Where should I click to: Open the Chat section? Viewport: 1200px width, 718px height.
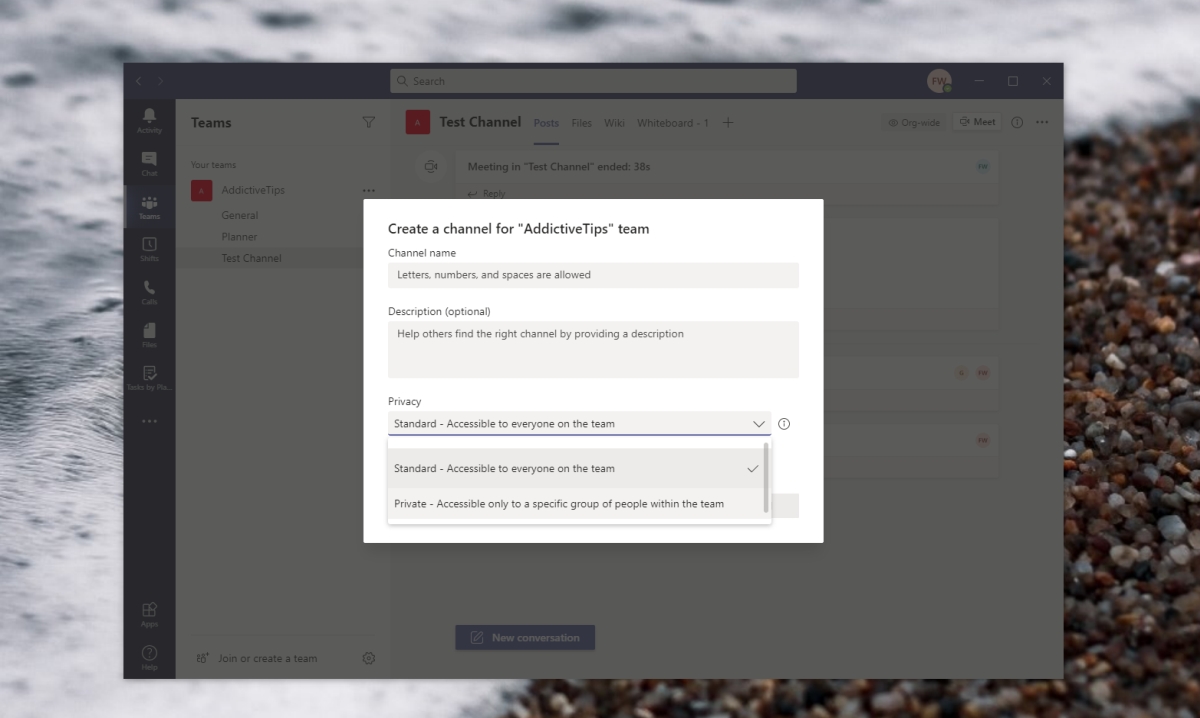tap(149, 163)
